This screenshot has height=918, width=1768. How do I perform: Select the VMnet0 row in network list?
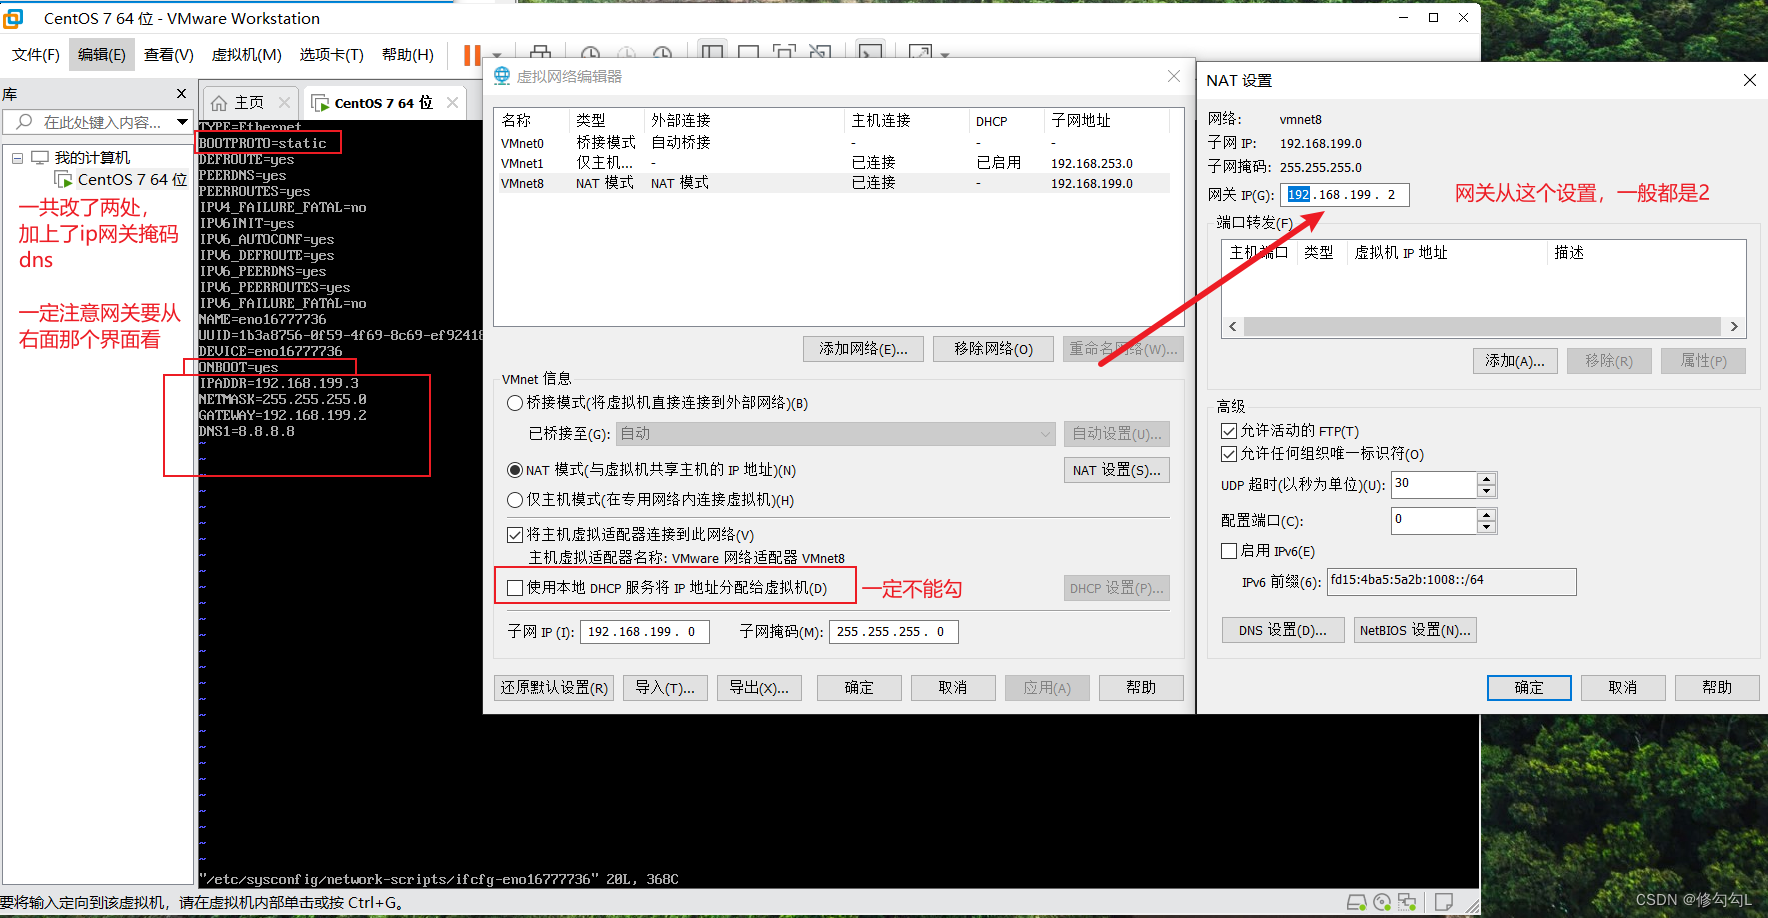(x=834, y=143)
